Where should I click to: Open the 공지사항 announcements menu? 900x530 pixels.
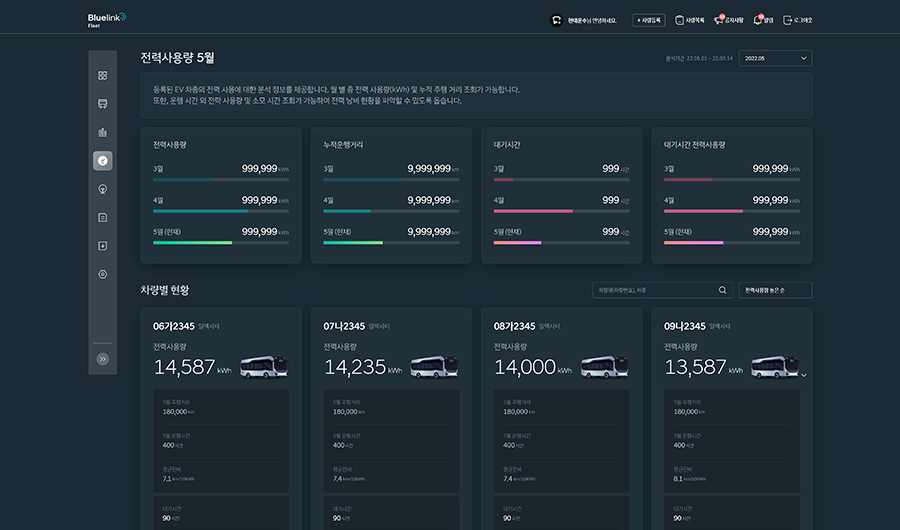(x=728, y=20)
